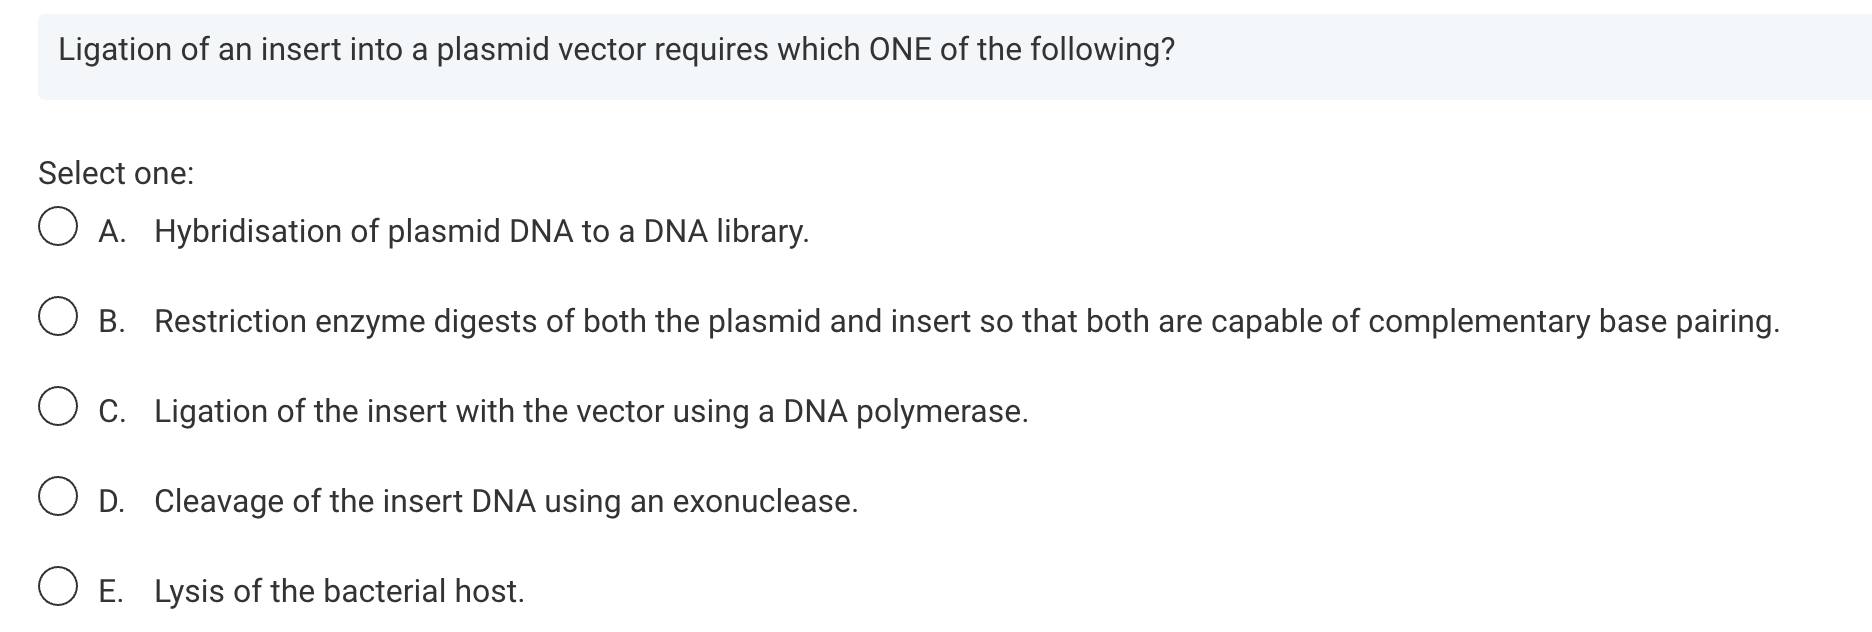Click the option C answer text
The image size is (1872, 632).
pos(590,411)
